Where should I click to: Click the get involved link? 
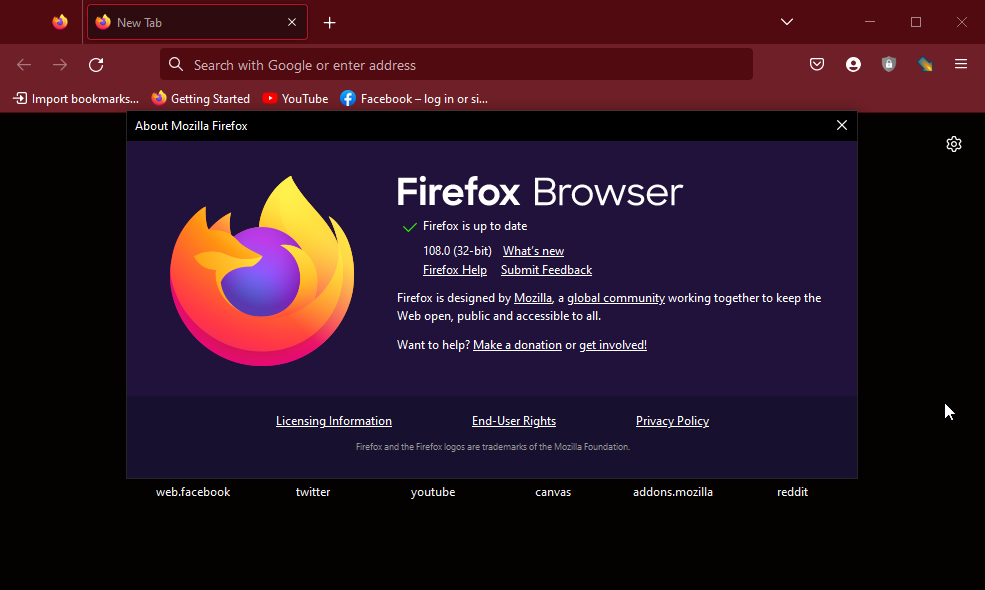pos(612,345)
